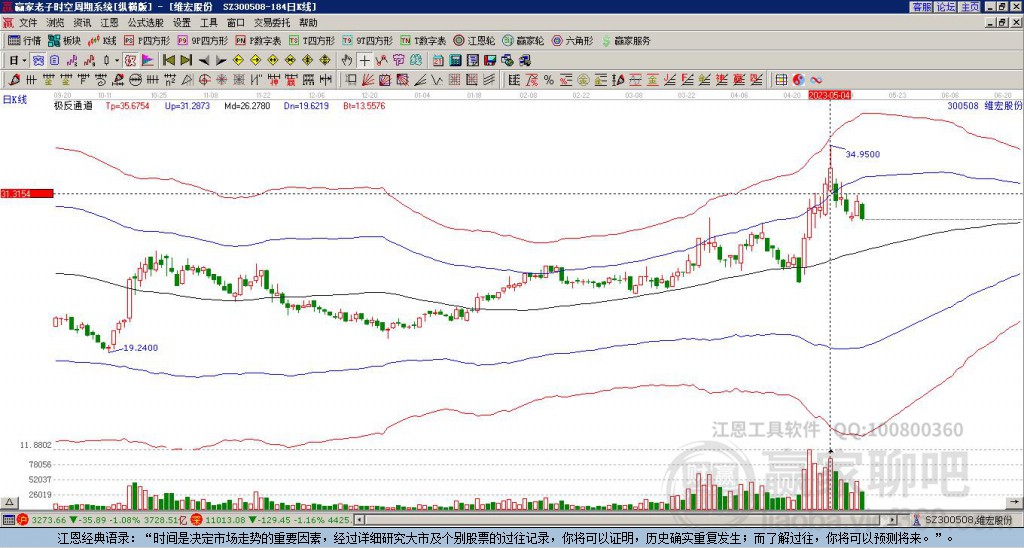Click the zigzag line chart icon
Viewport: 1024px width, 548px height.
tap(381, 61)
